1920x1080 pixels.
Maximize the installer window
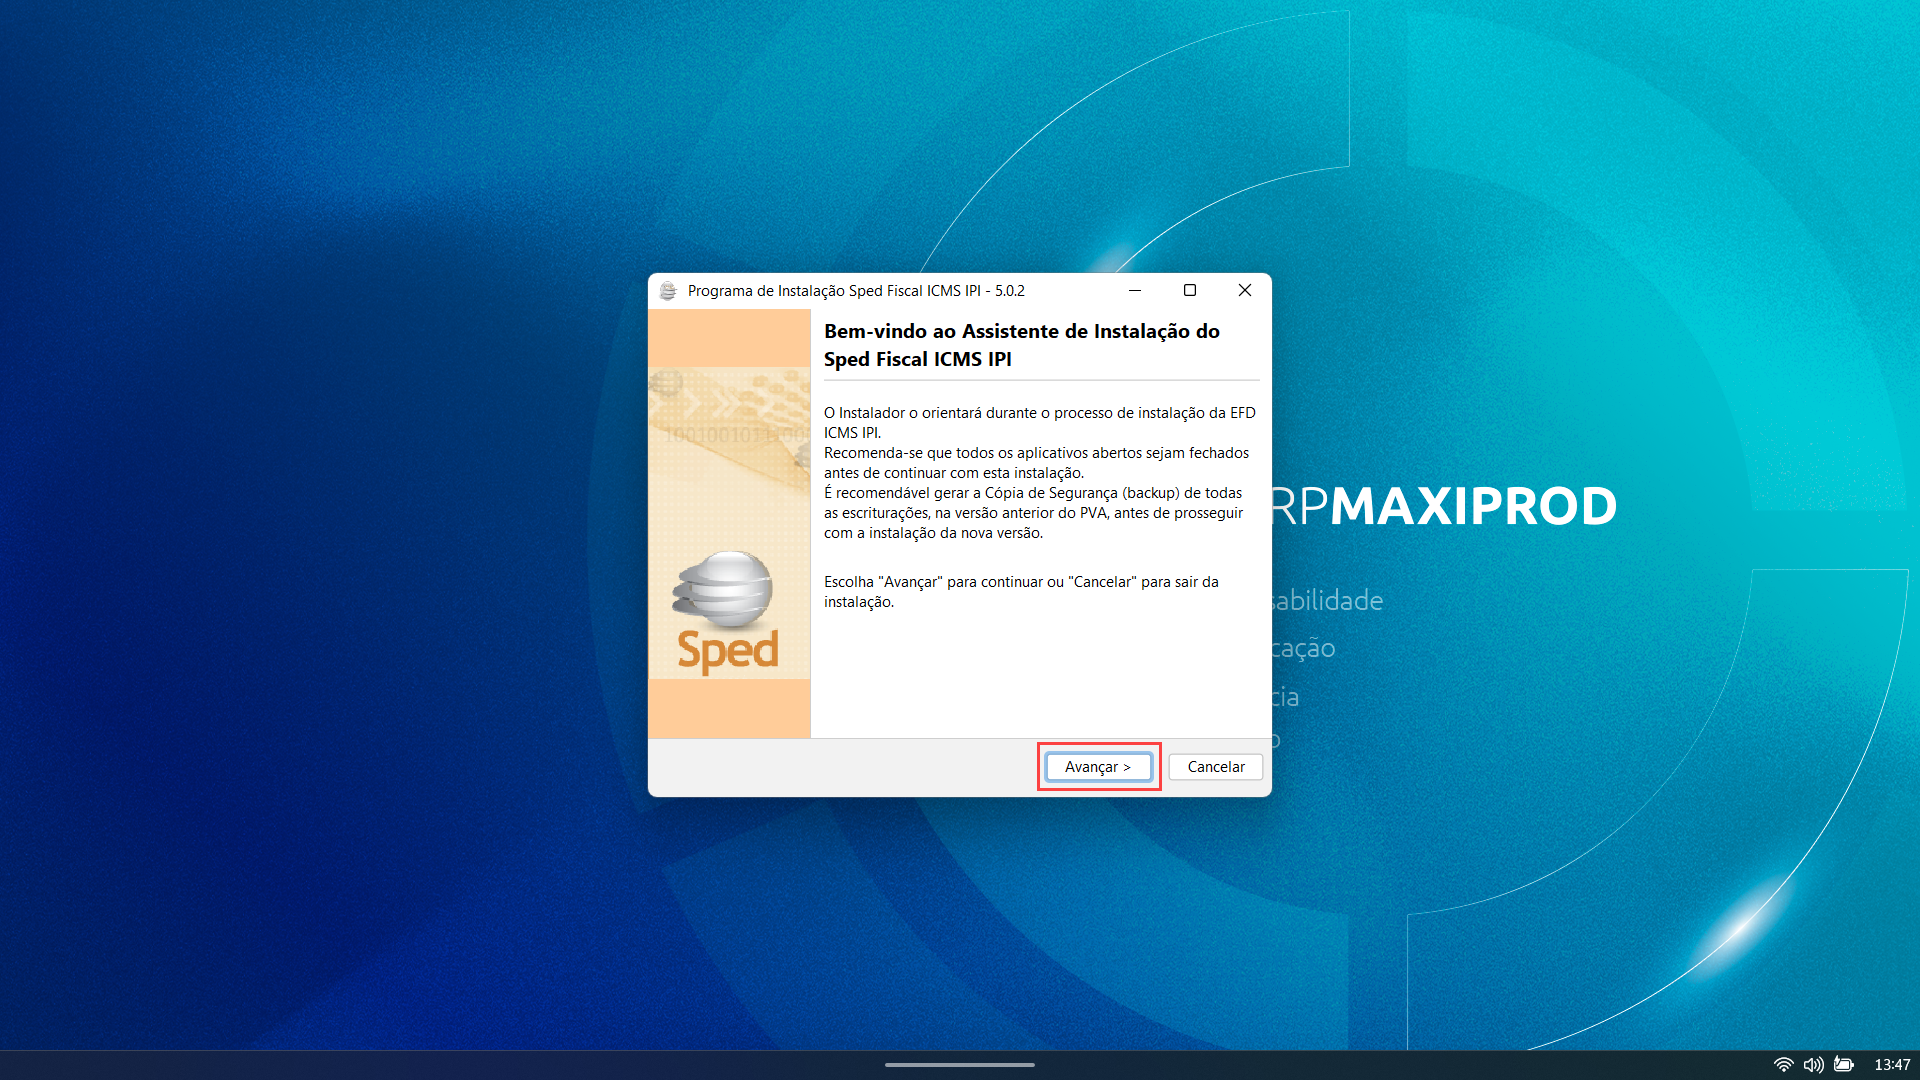point(1190,290)
